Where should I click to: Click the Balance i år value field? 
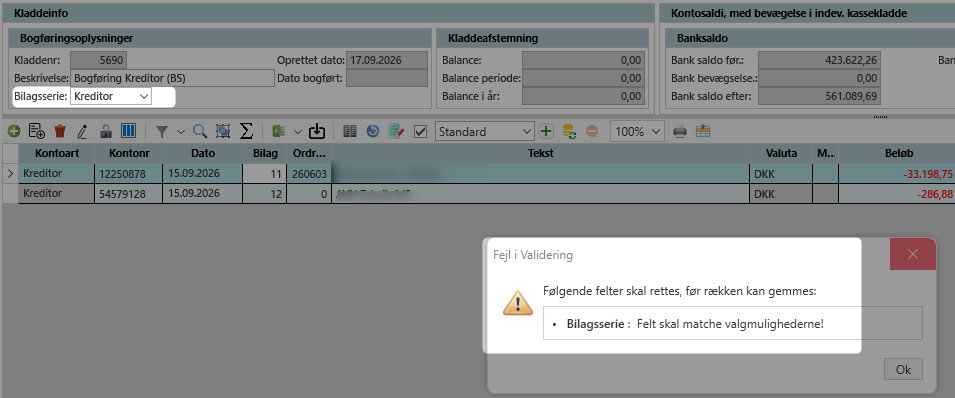click(583, 96)
